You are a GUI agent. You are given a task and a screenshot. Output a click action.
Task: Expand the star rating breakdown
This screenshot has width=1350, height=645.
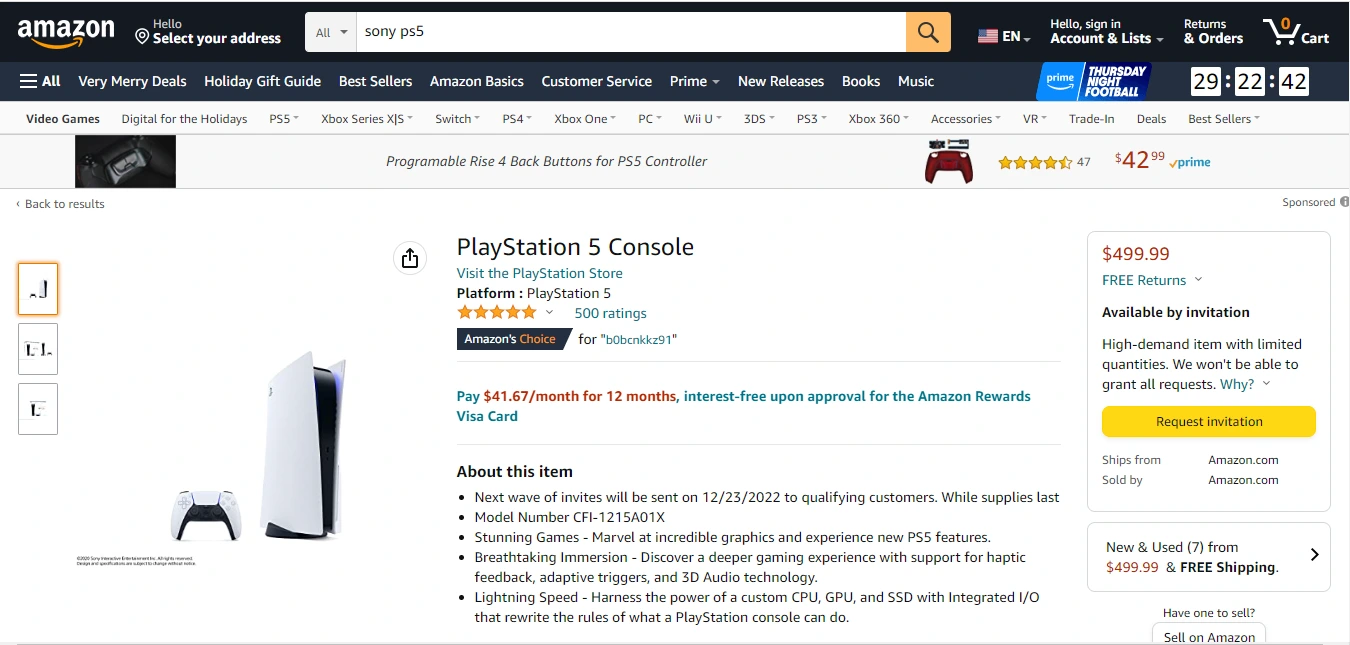(x=549, y=312)
